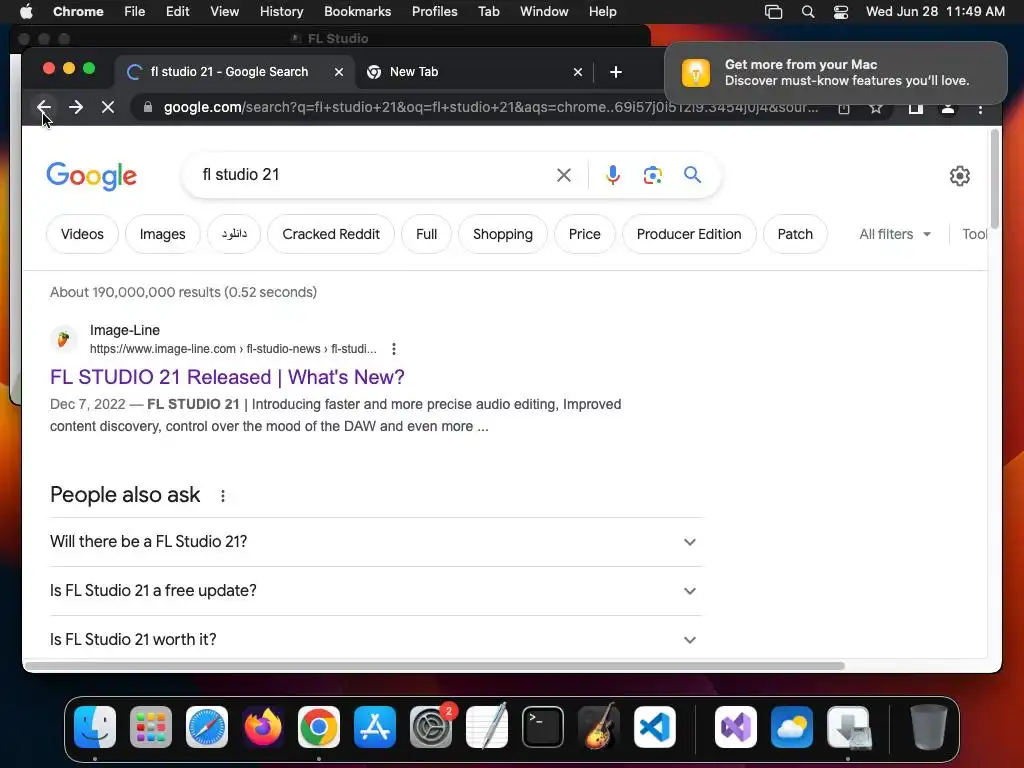
Task: Open Terminal from the Dock
Action: click(x=543, y=727)
